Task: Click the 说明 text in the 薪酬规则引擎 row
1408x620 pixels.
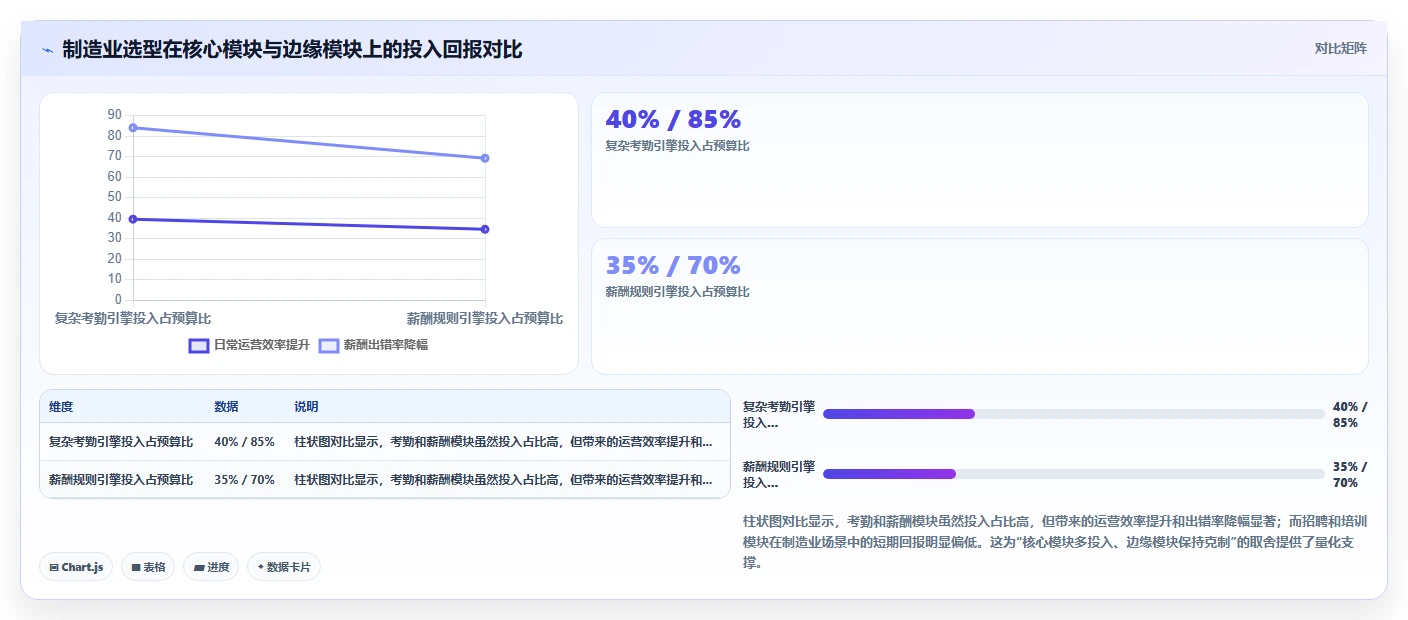Action: click(x=503, y=479)
